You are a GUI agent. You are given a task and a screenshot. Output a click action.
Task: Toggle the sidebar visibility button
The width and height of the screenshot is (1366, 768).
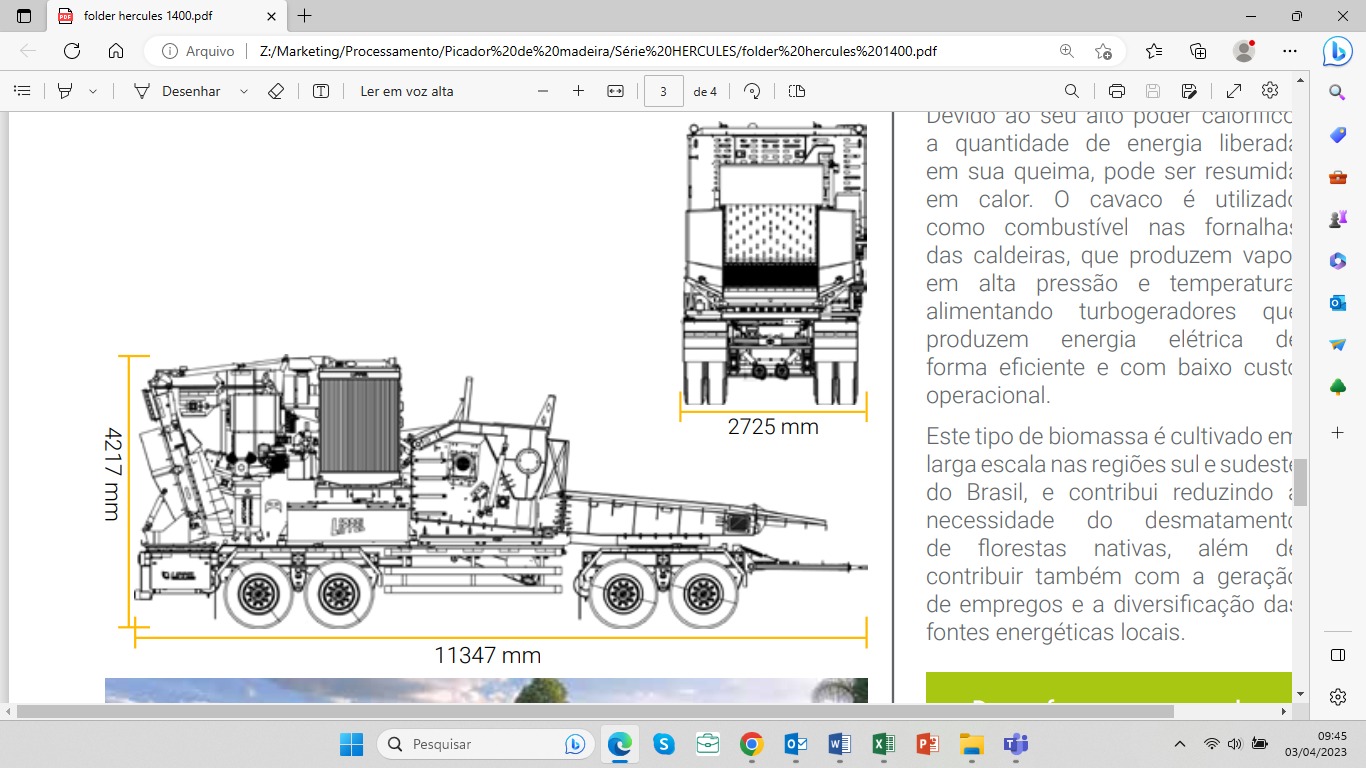pyautogui.click(x=1338, y=655)
